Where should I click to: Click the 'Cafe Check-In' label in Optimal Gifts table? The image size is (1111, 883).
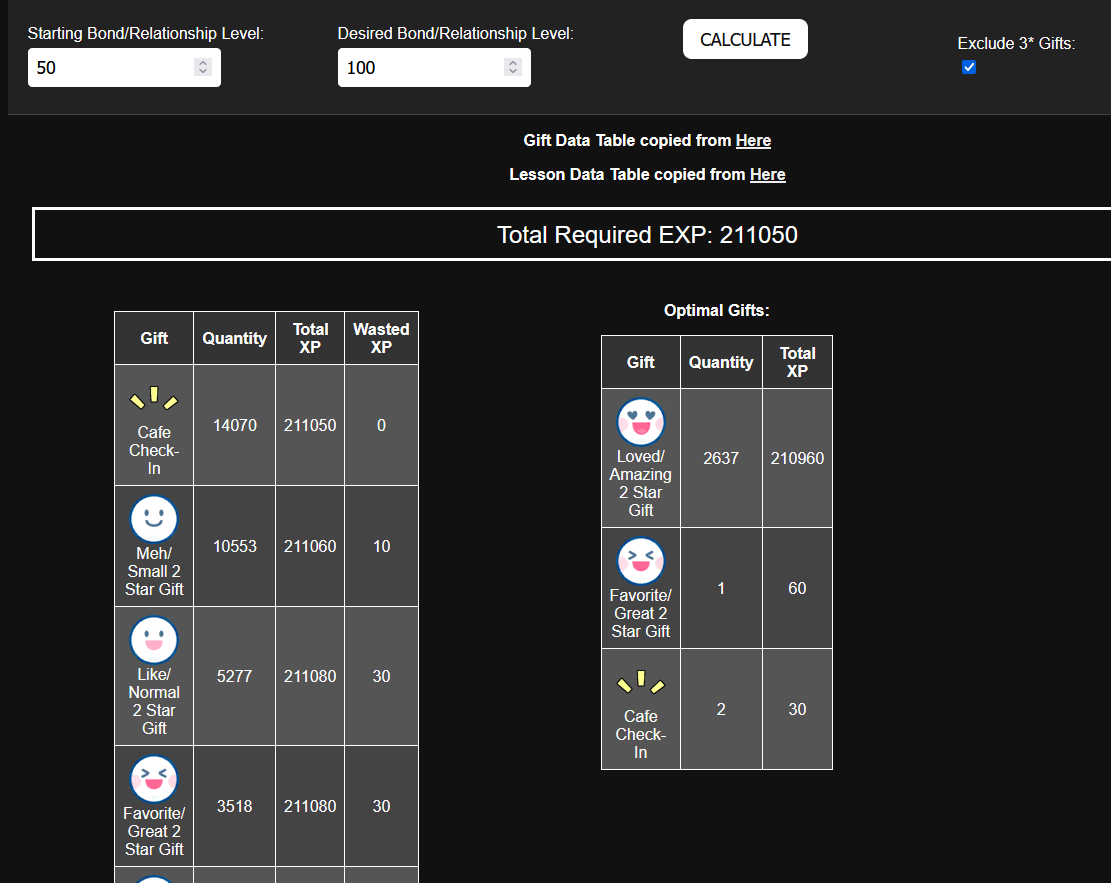click(x=641, y=734)
